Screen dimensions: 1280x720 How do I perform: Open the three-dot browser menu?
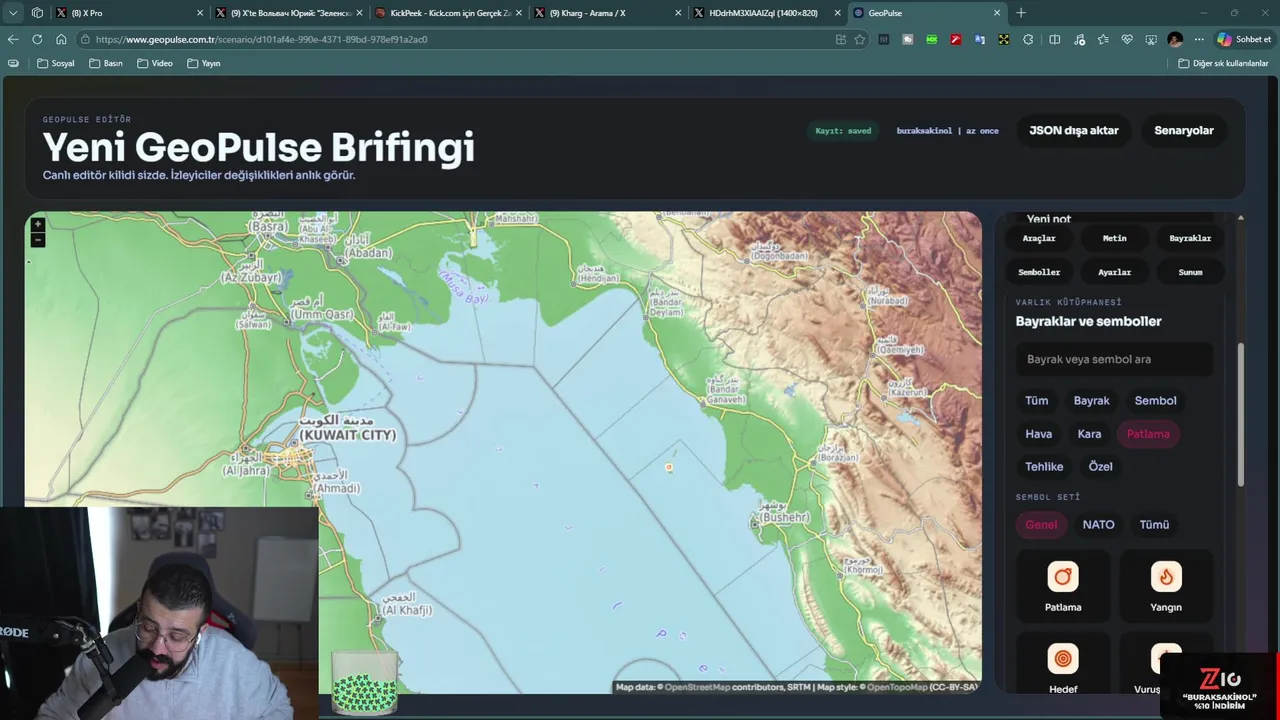[1199, 39]
